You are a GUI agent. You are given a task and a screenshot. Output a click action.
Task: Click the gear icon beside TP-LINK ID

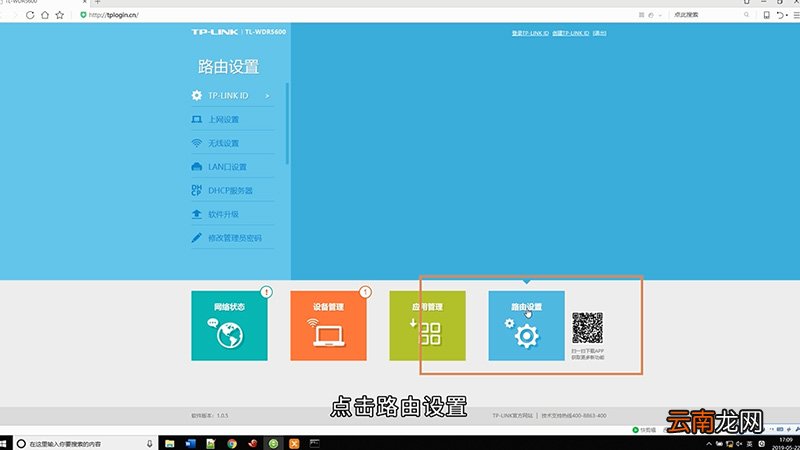[x=196, y=95]
